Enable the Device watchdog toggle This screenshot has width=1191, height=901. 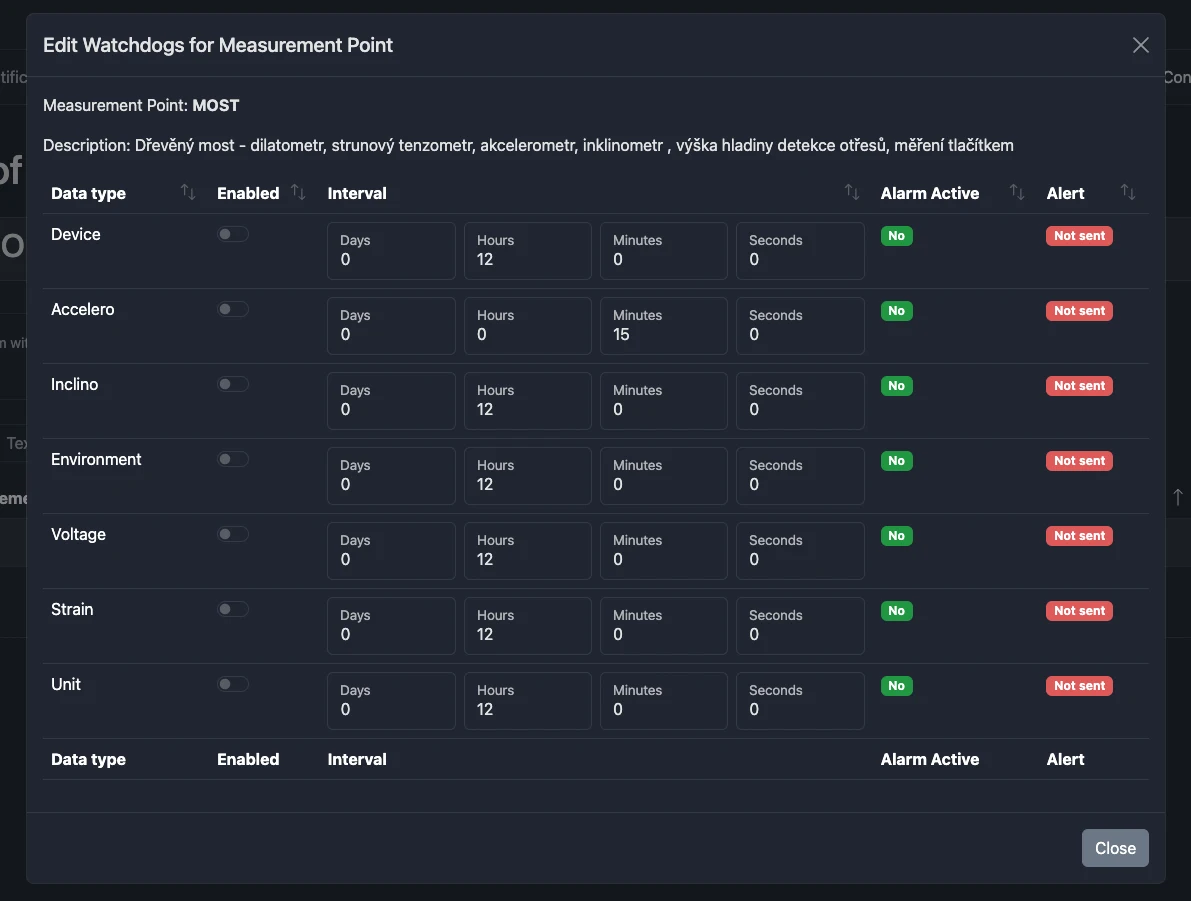tap(233, 234)
